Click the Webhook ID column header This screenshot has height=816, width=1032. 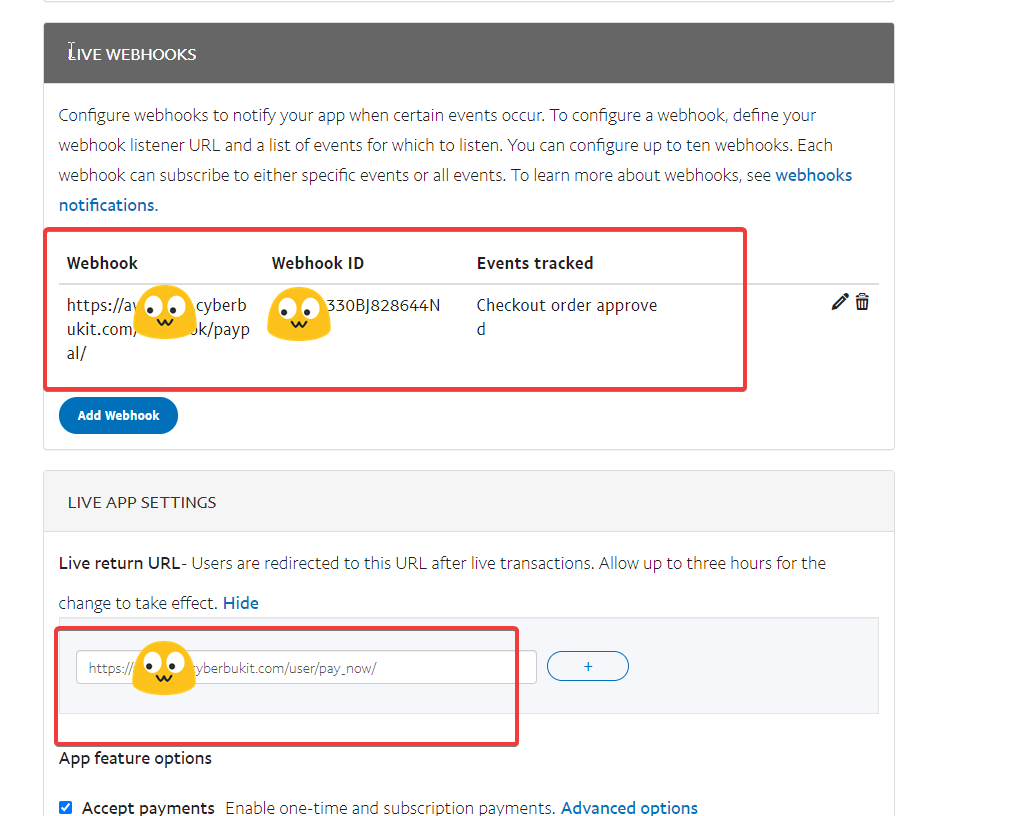pyautogui.click(x=317, y=263)
